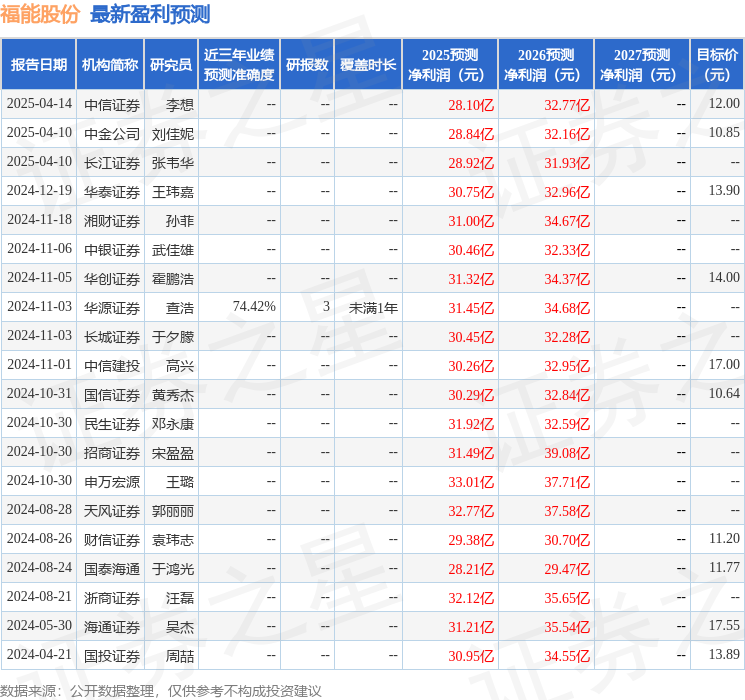Click the 32.77亿 profit value
Image resolution: width=745 pixels, height=700 pixels.
(567, 105)
